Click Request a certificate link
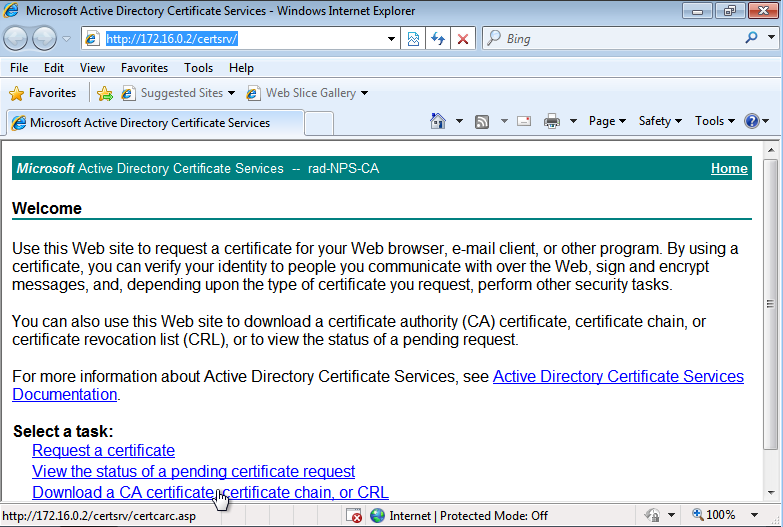The width and height of the screenshot is (783, 527). (103, 451)
